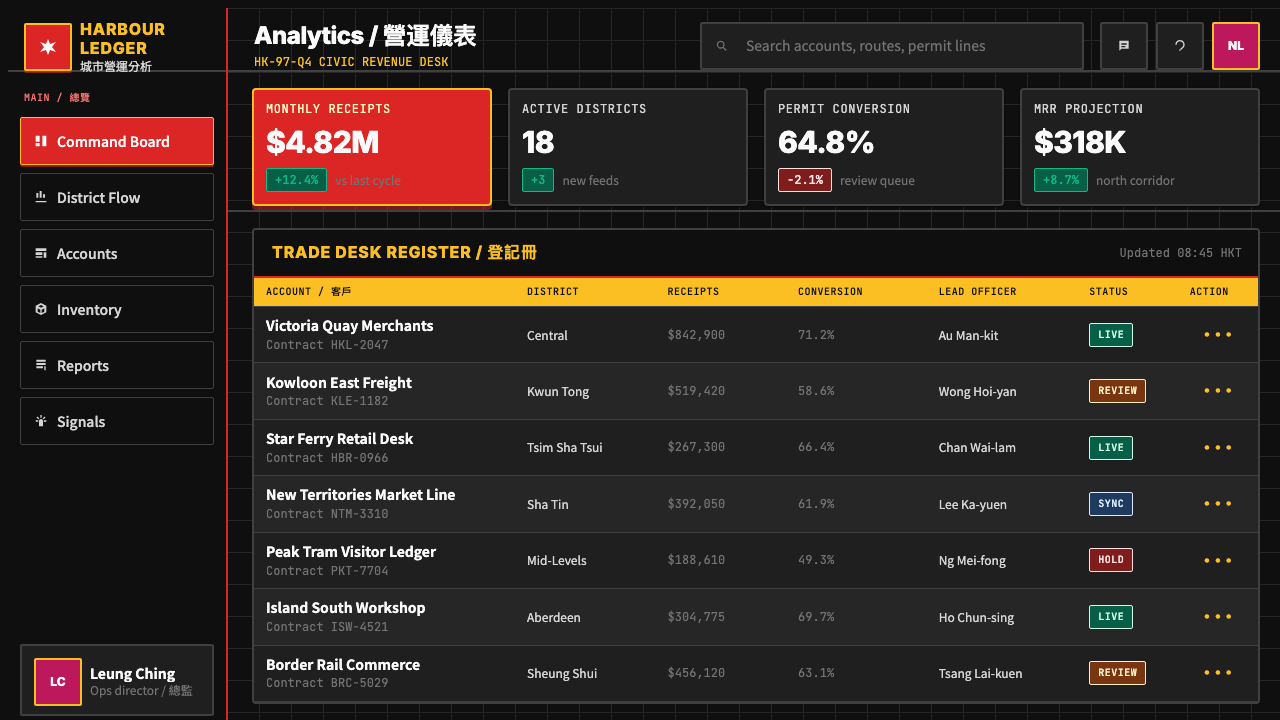This screenshot has height=720, width=1280.
Task: Click the +3 new feeds badge
Action: click(538, 180)
